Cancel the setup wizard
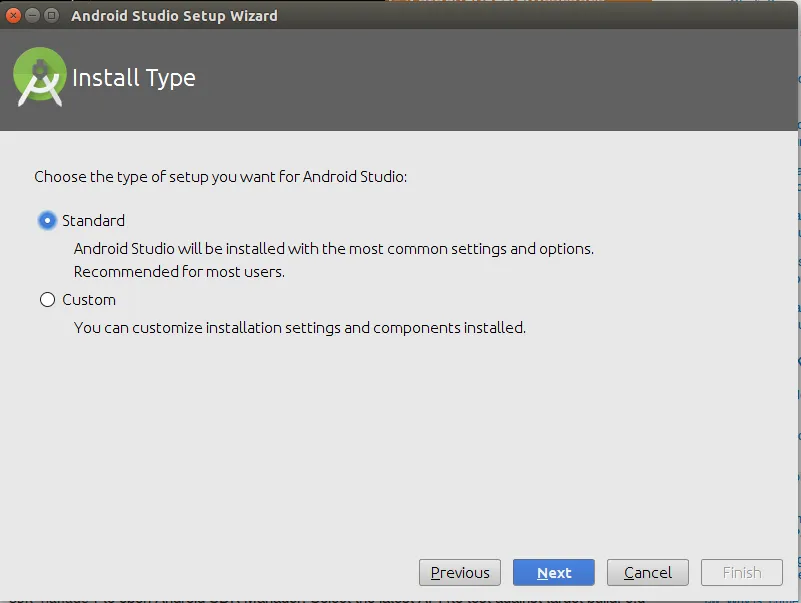The image size is (801, 603). coord(648,573)
